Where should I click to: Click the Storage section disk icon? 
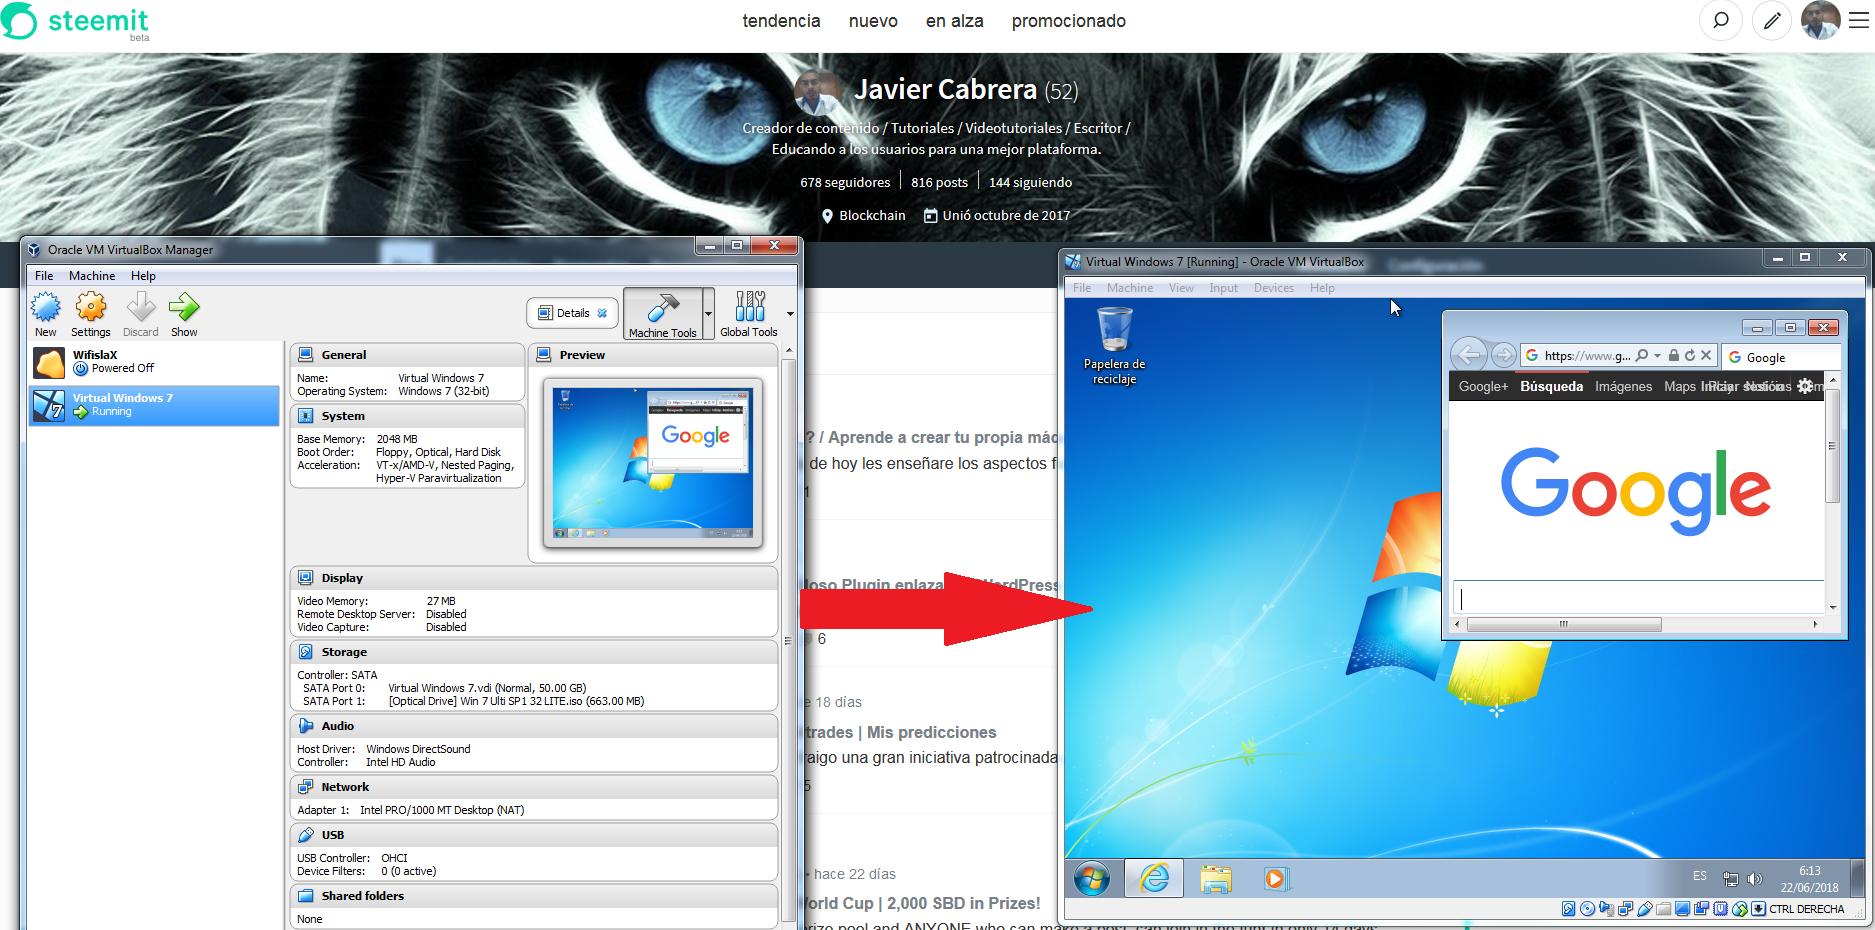pyautogui.click(x=306, y=652)
